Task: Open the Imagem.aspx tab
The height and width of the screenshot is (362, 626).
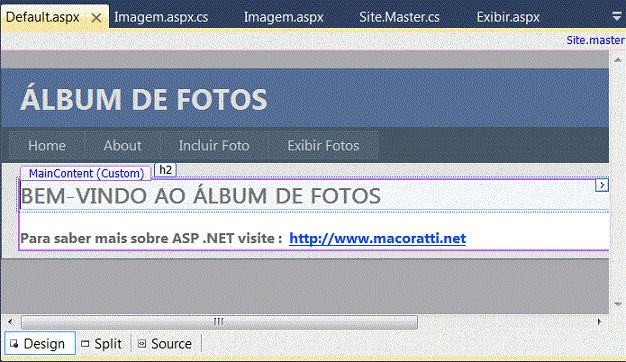Action: coord(283,18)
